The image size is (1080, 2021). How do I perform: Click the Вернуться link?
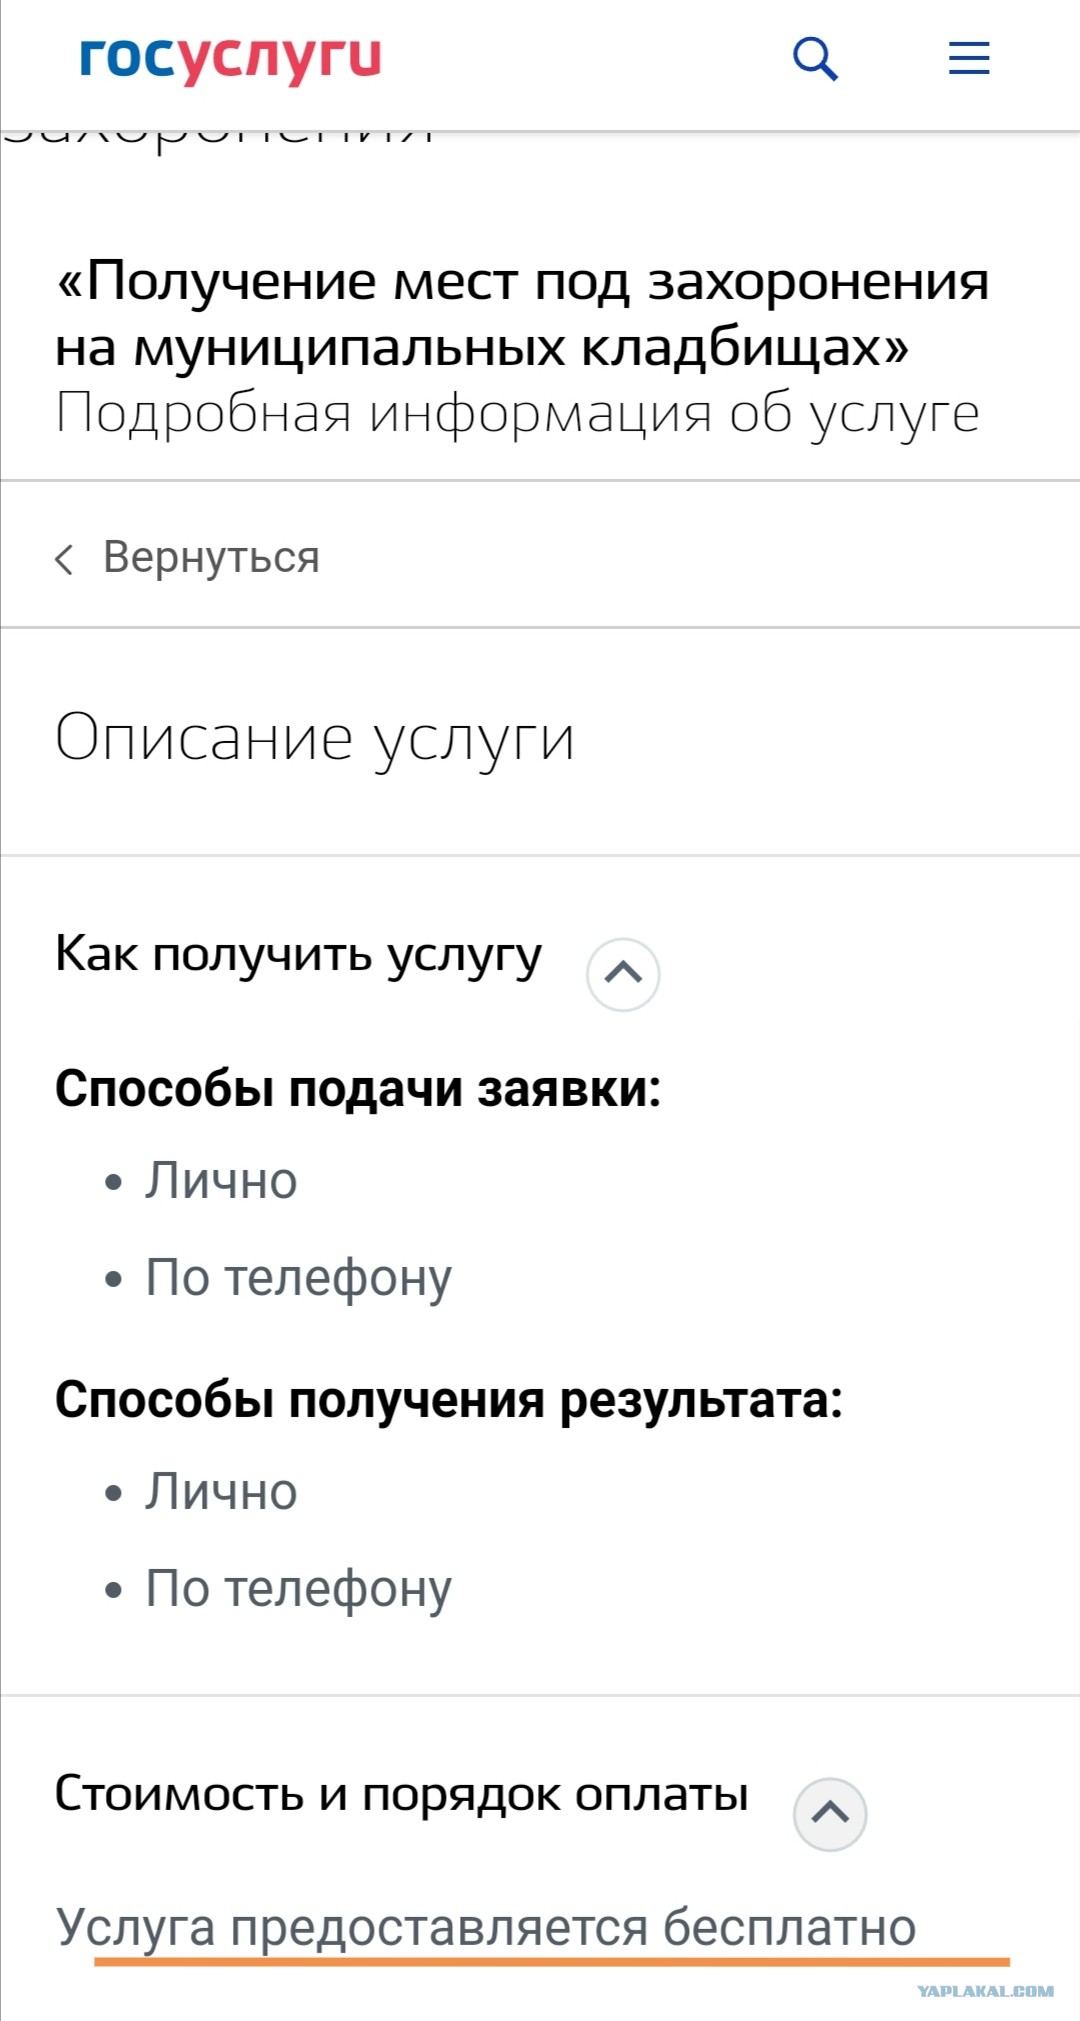211,558
